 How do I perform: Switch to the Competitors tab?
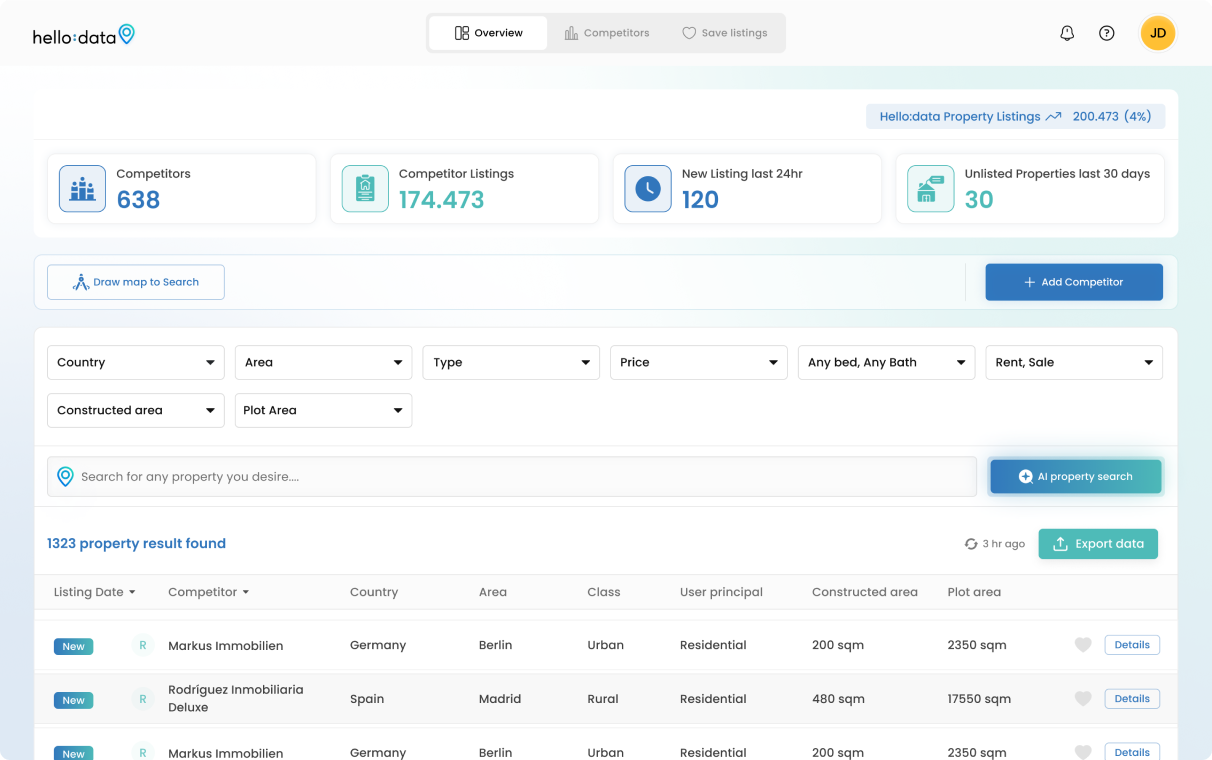pyautogui.click(x=607, y=33)
